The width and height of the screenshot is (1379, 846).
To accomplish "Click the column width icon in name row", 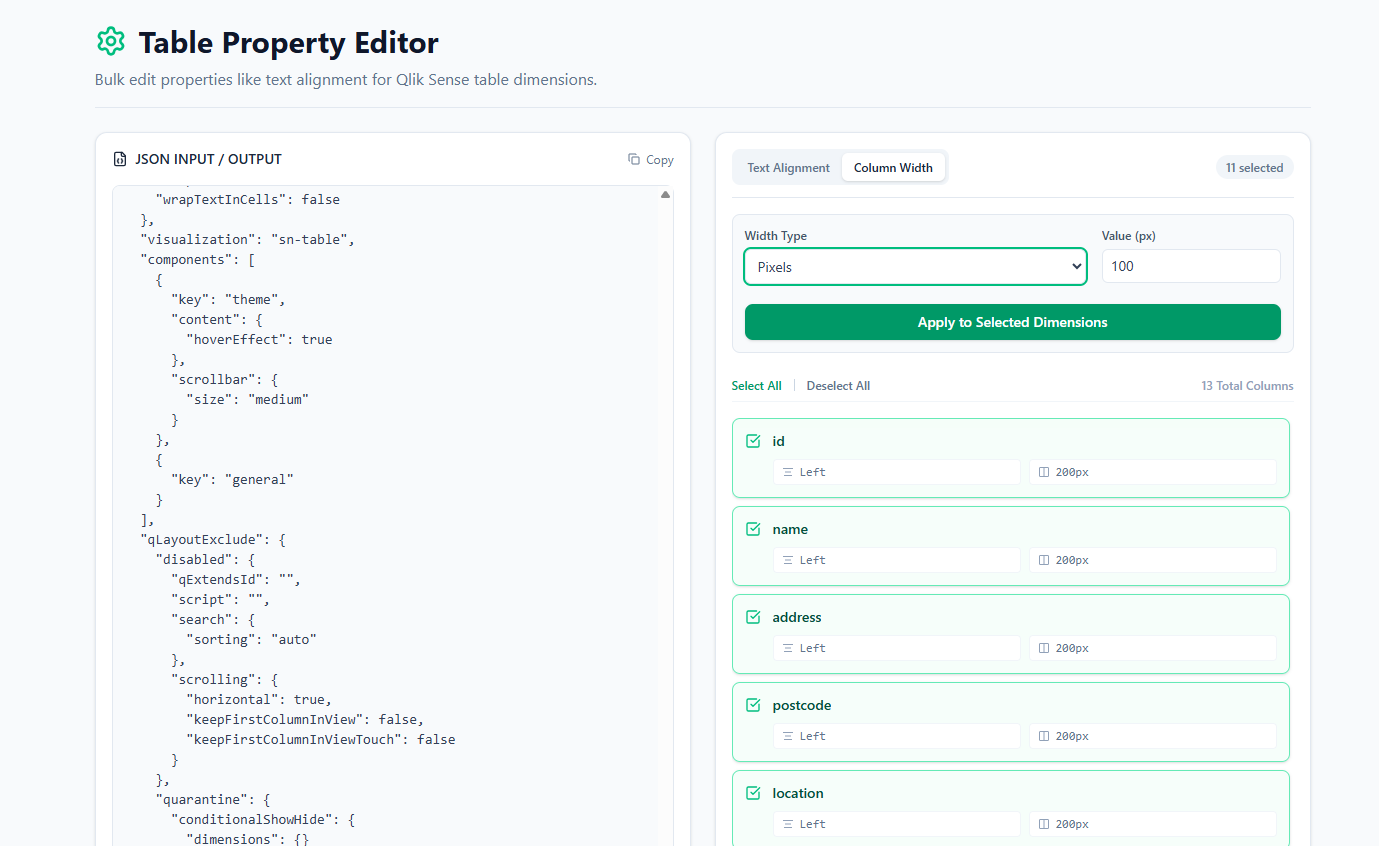I will pos(1044,560).
